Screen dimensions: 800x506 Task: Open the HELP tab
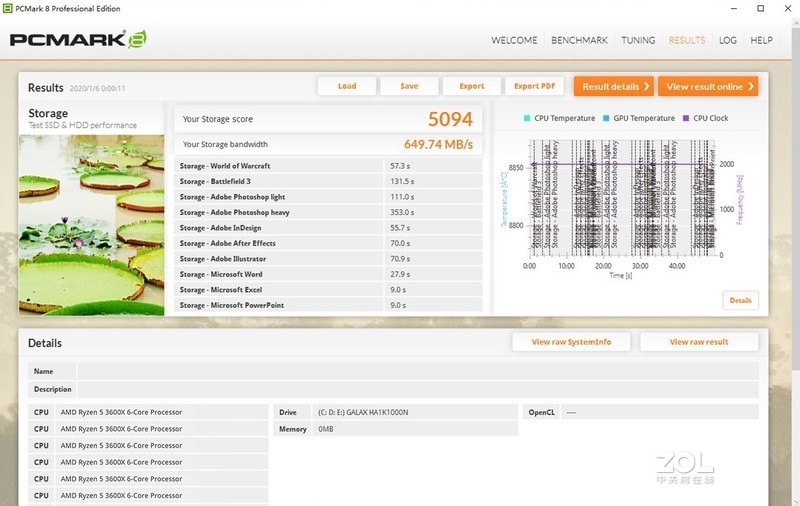(x=761, y=40)
